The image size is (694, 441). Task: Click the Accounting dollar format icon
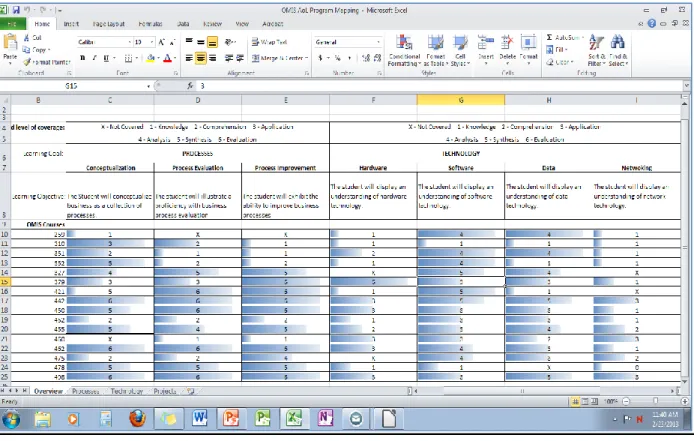click(x=320, y=58)
